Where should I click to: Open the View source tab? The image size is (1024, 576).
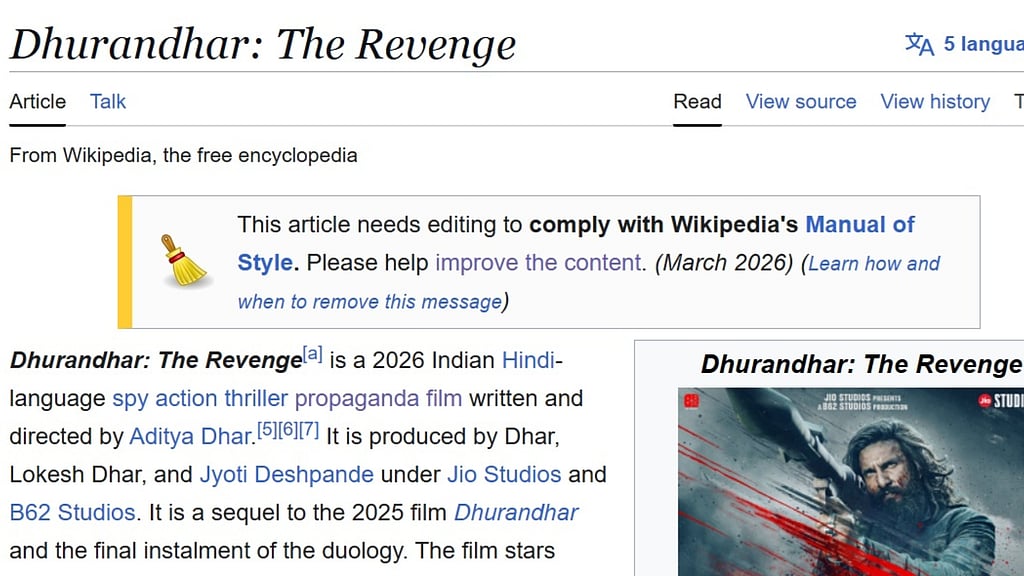tap(801, 101)
